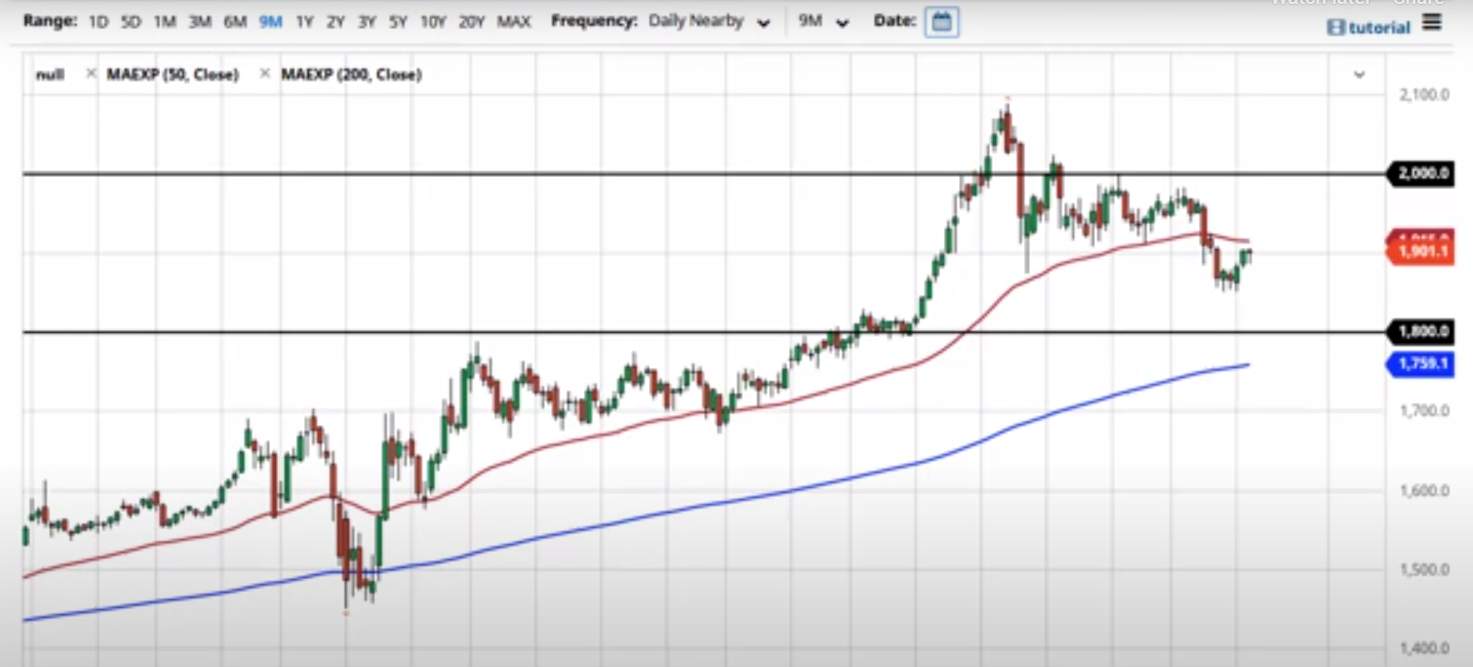Remove the MAEXP (50, Close) indicator
This screenshot has width=1473, height=667.
click(x=265, y=74)
